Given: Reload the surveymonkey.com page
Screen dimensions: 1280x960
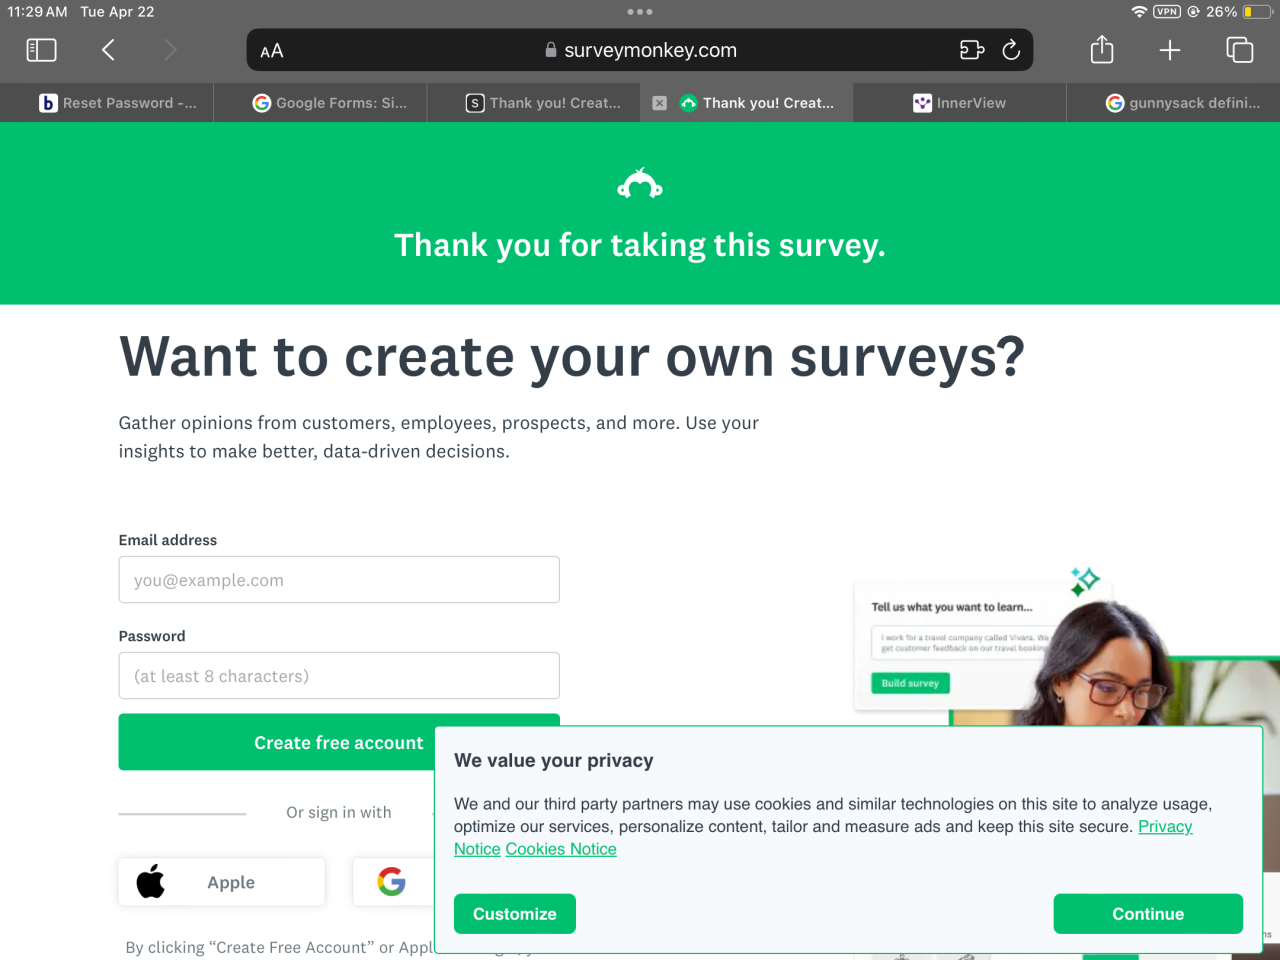Looking at the screenshot, I should [x=1011, y=50].
